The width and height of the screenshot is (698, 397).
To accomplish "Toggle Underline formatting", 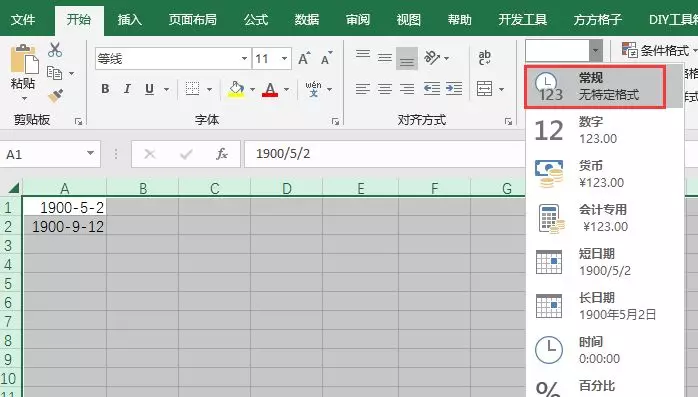I will pos(150,89).
